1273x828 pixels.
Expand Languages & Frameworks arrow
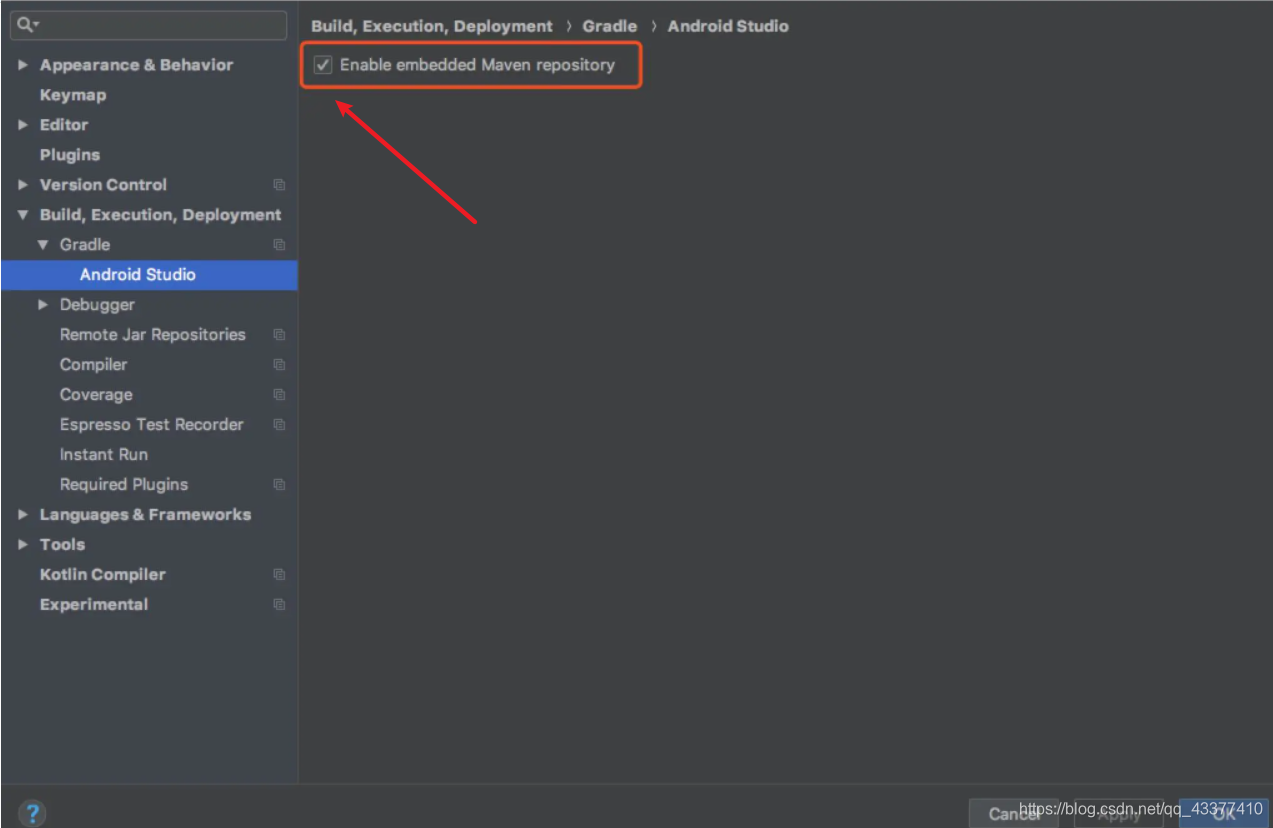point(23,515)
